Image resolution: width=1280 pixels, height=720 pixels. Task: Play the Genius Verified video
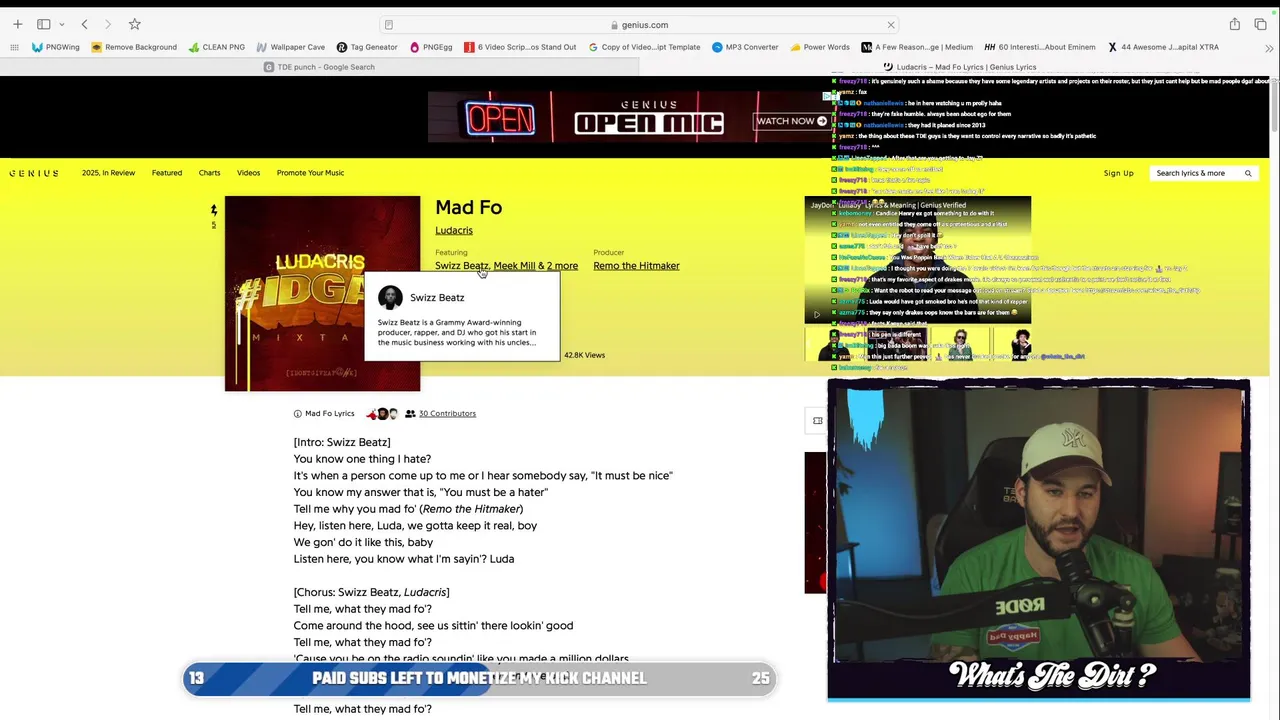(x=816, y=314)
